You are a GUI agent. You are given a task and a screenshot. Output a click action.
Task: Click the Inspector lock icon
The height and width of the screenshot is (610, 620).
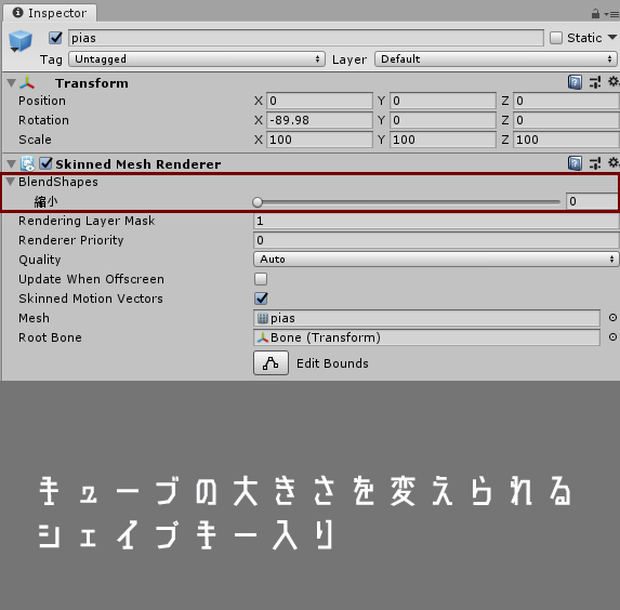595,14
